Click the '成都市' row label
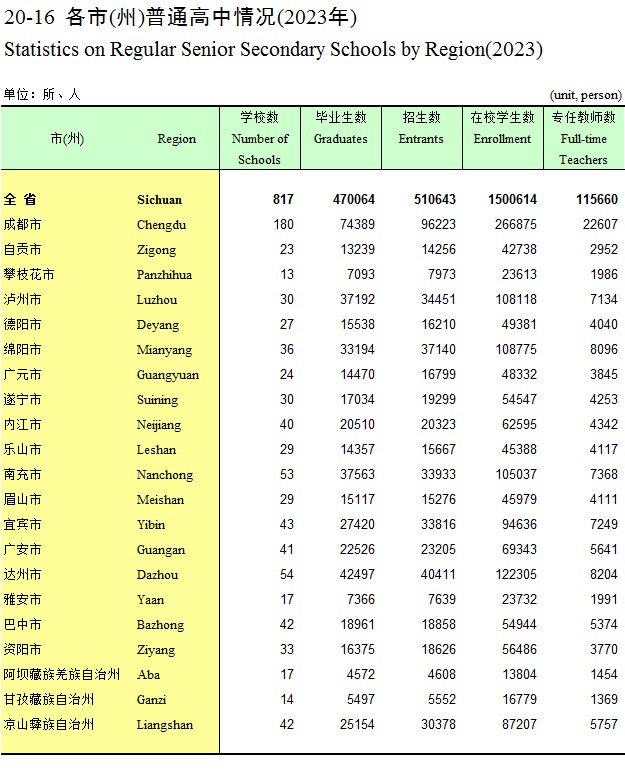 click(x=22, y=224)
